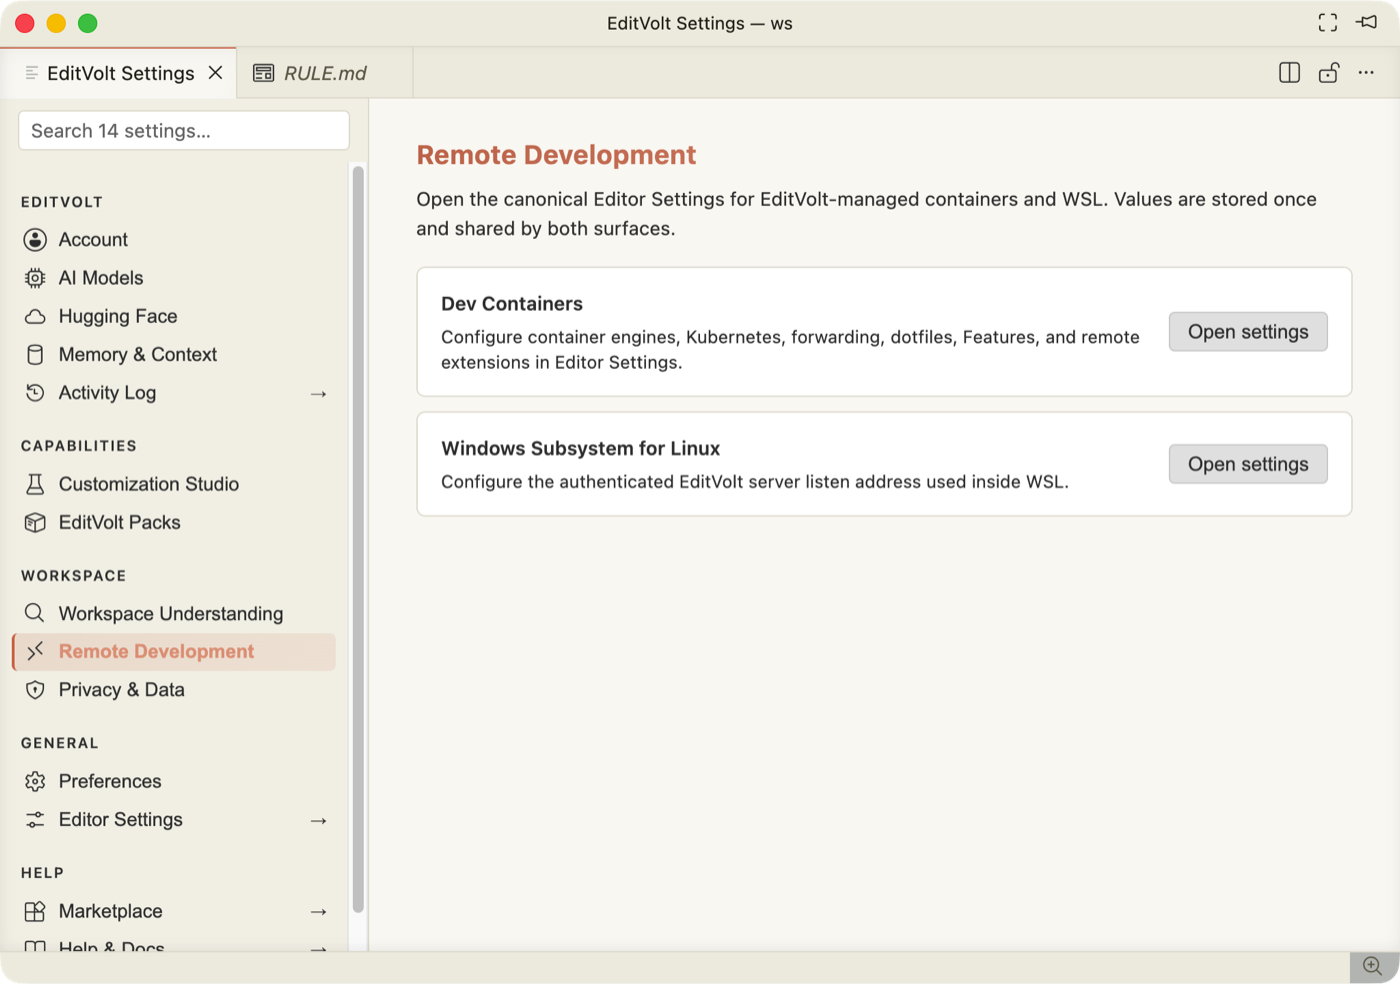Go to the Account settings page

pyautogui.click(x=174, y=240)
